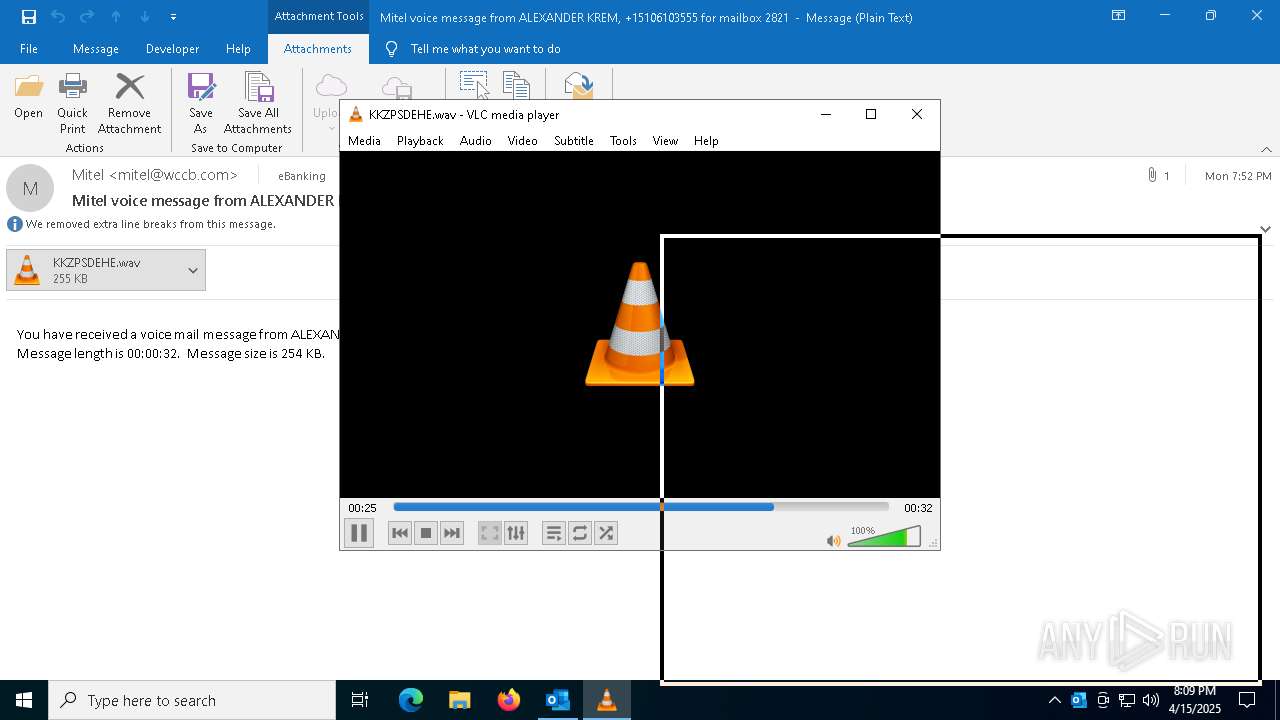The width and height of the screenshot is (1280, 720).
Task: Toggle VLC loop repeat mode
Action: [x=579, y=533]
